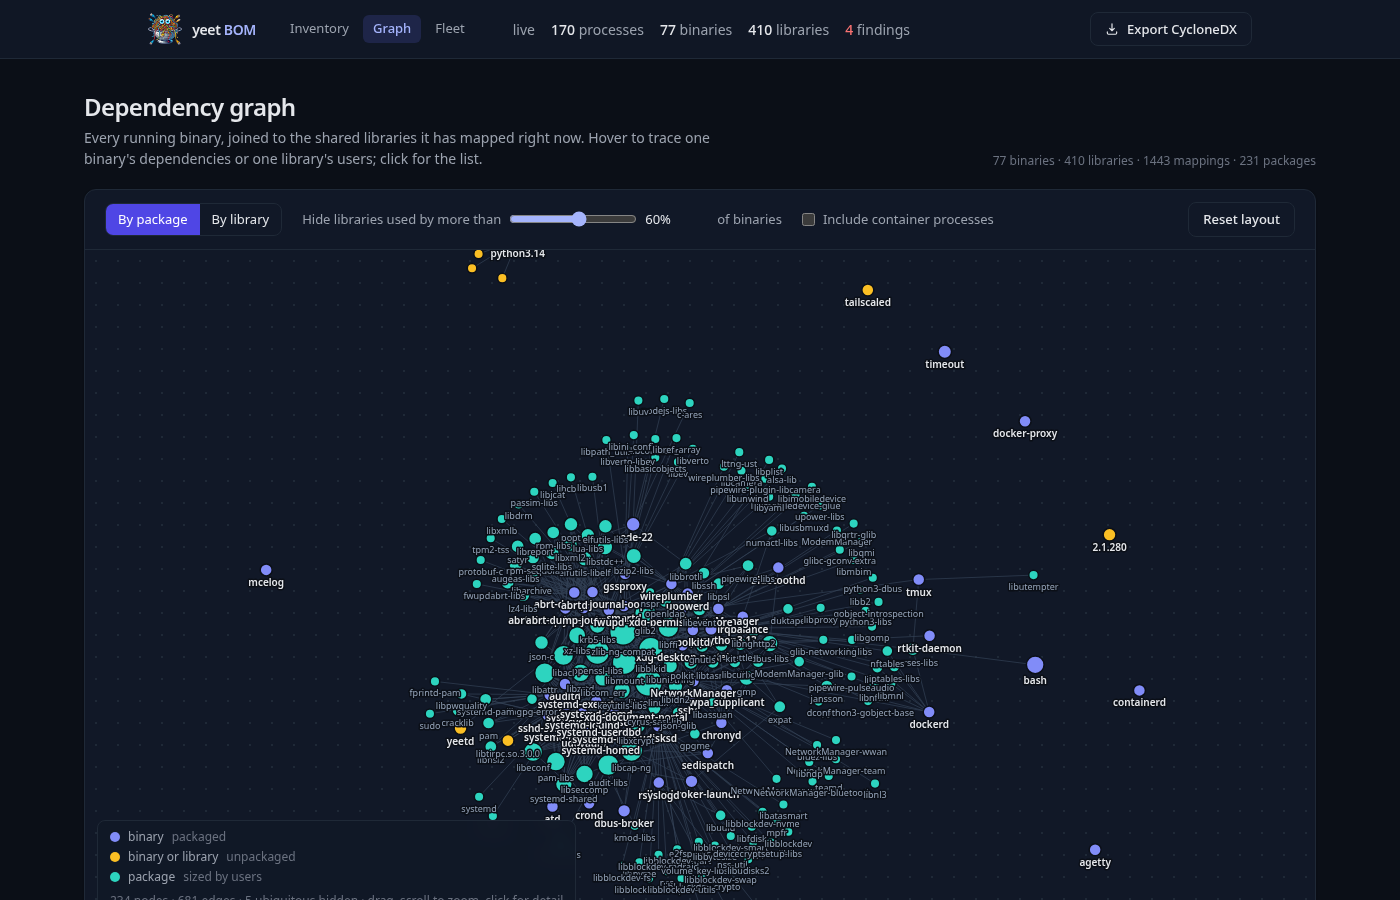Screen dimensions: 1400x900
Task: Open the Inventory tab
Action: pyautogui.click(x=319, y=29)
